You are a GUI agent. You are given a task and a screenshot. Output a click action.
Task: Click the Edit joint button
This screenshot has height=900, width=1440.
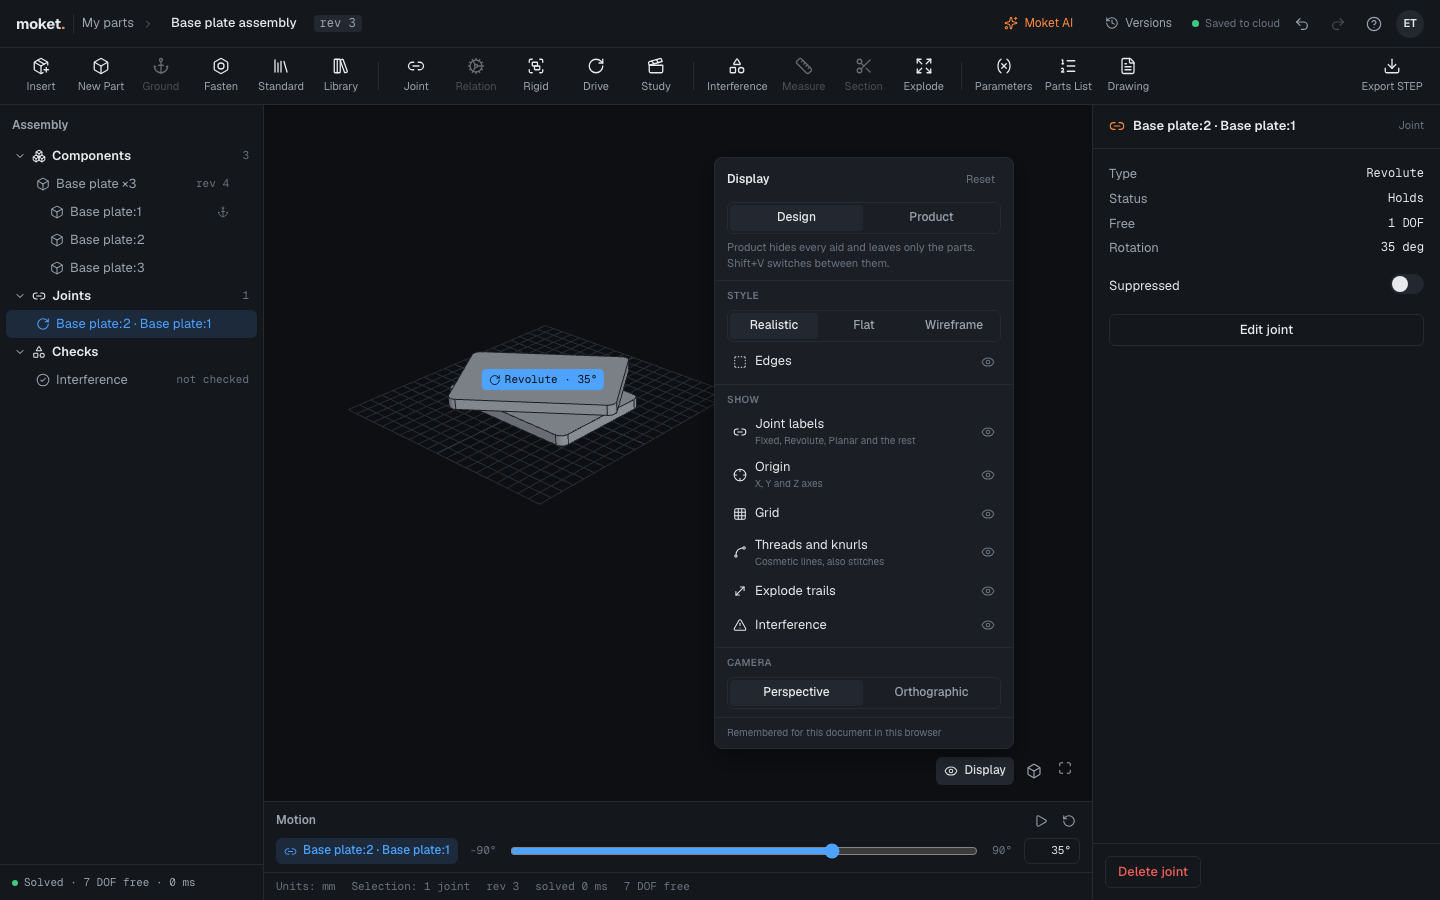click(1266, 330)
